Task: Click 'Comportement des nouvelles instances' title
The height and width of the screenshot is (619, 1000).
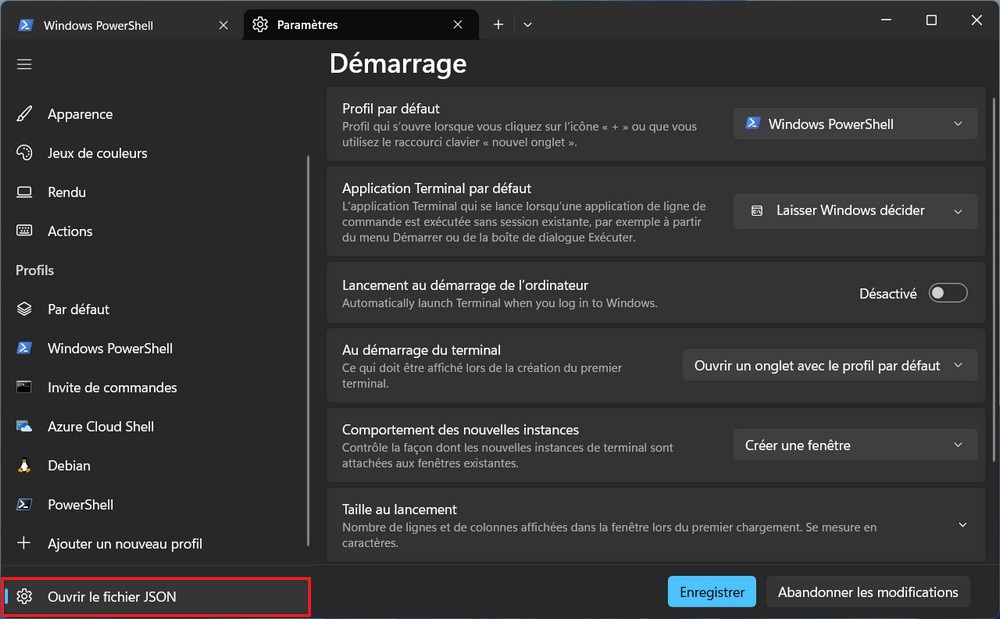Action: (x=460, y=430)
